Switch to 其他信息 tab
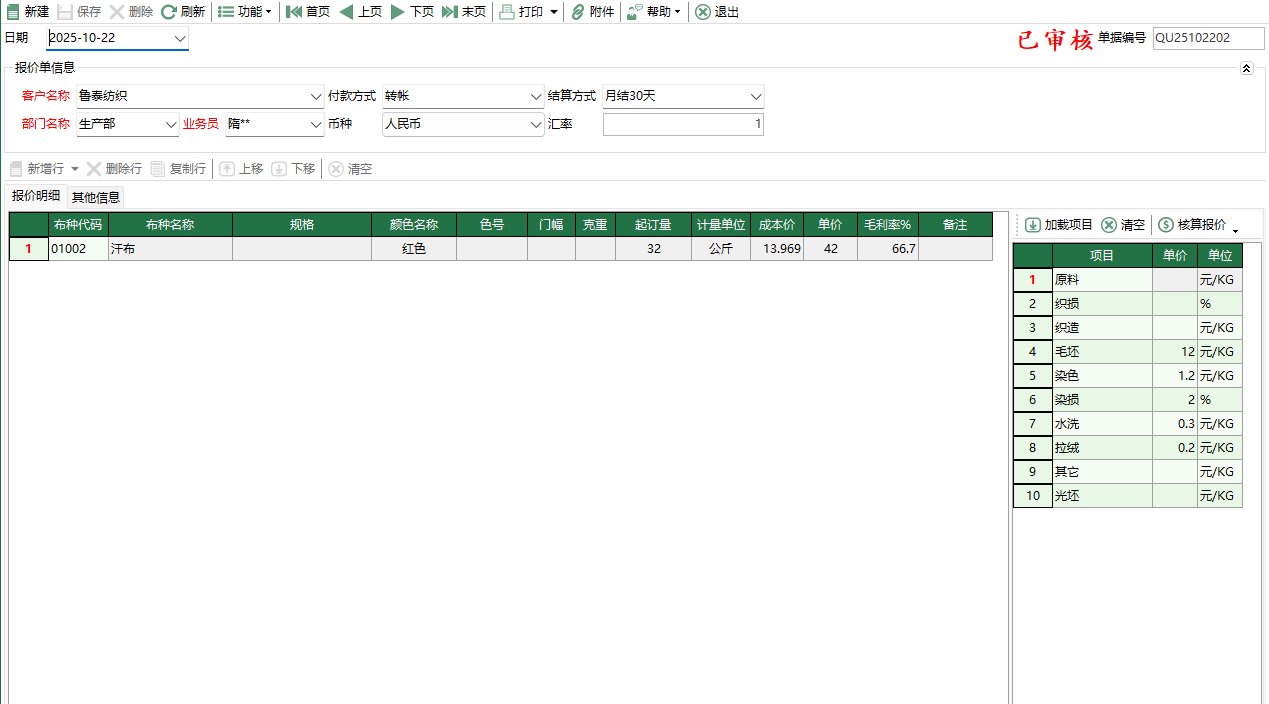This screenshot has height=704, width=1269. click(x=96, y=197)
